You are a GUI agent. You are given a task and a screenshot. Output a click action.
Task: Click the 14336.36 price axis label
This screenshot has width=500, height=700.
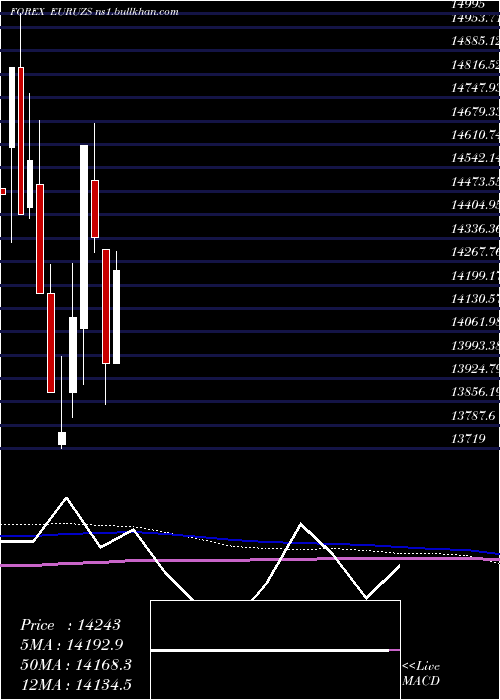tap(475, 229)
